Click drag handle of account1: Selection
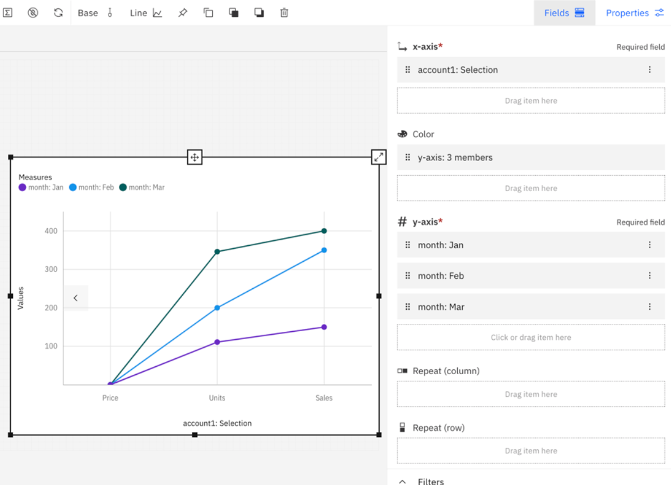 pyautogui.click(x=408, y=69)
